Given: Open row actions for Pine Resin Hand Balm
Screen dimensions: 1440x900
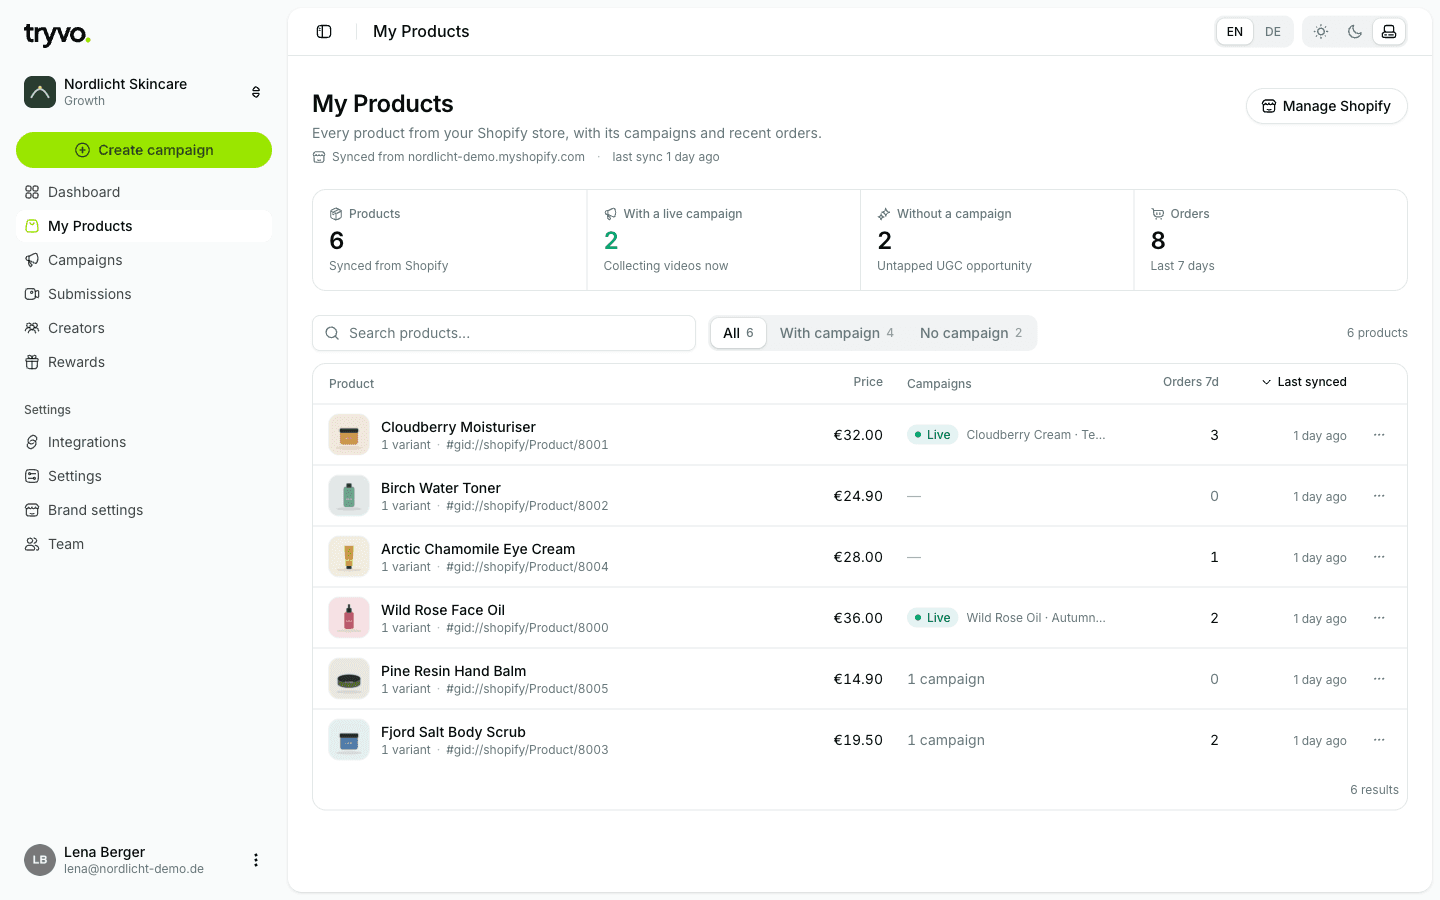Looking at the screenshot, I should point(1379,679).
